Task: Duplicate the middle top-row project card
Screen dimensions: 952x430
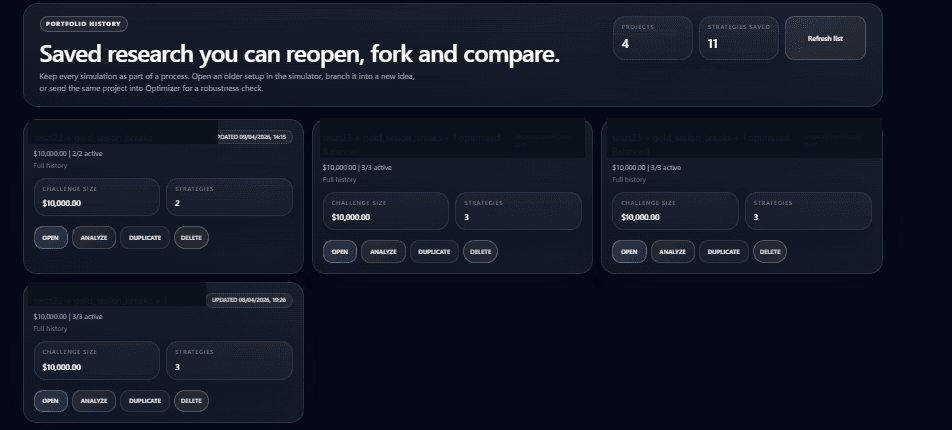Action: coord(434,252)
